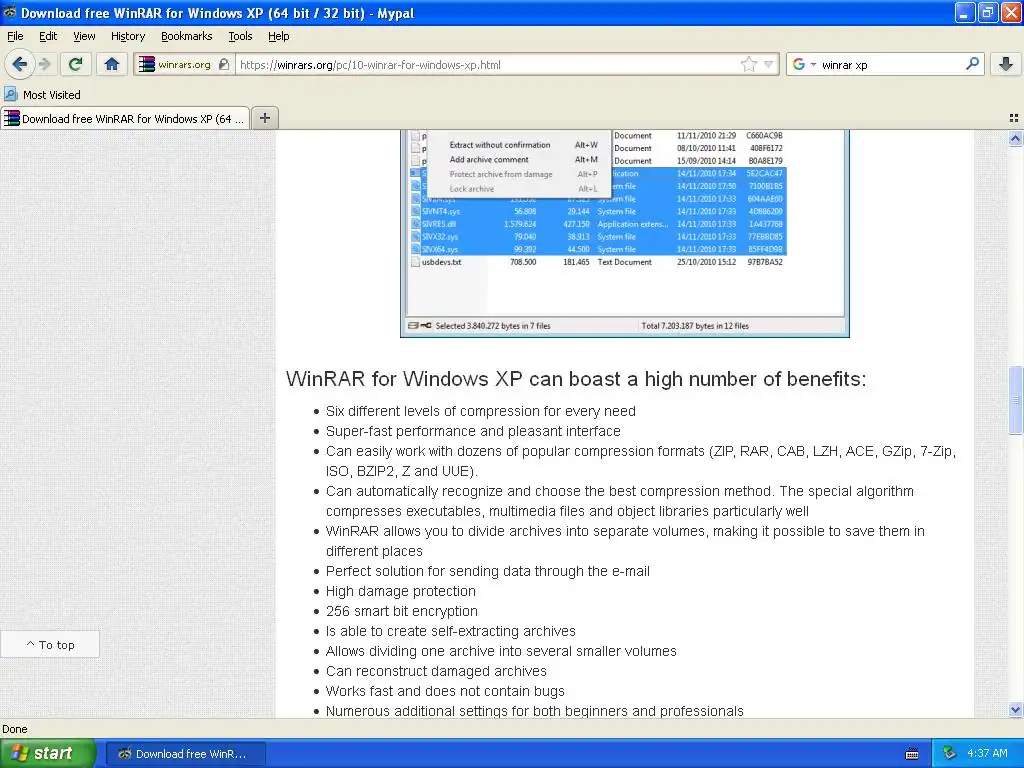Image resolution: width=1024 pixels, height=768 pixels.
Task: Click 'Allows dividing one archive' bullet
Action: [x=501, y=651]
